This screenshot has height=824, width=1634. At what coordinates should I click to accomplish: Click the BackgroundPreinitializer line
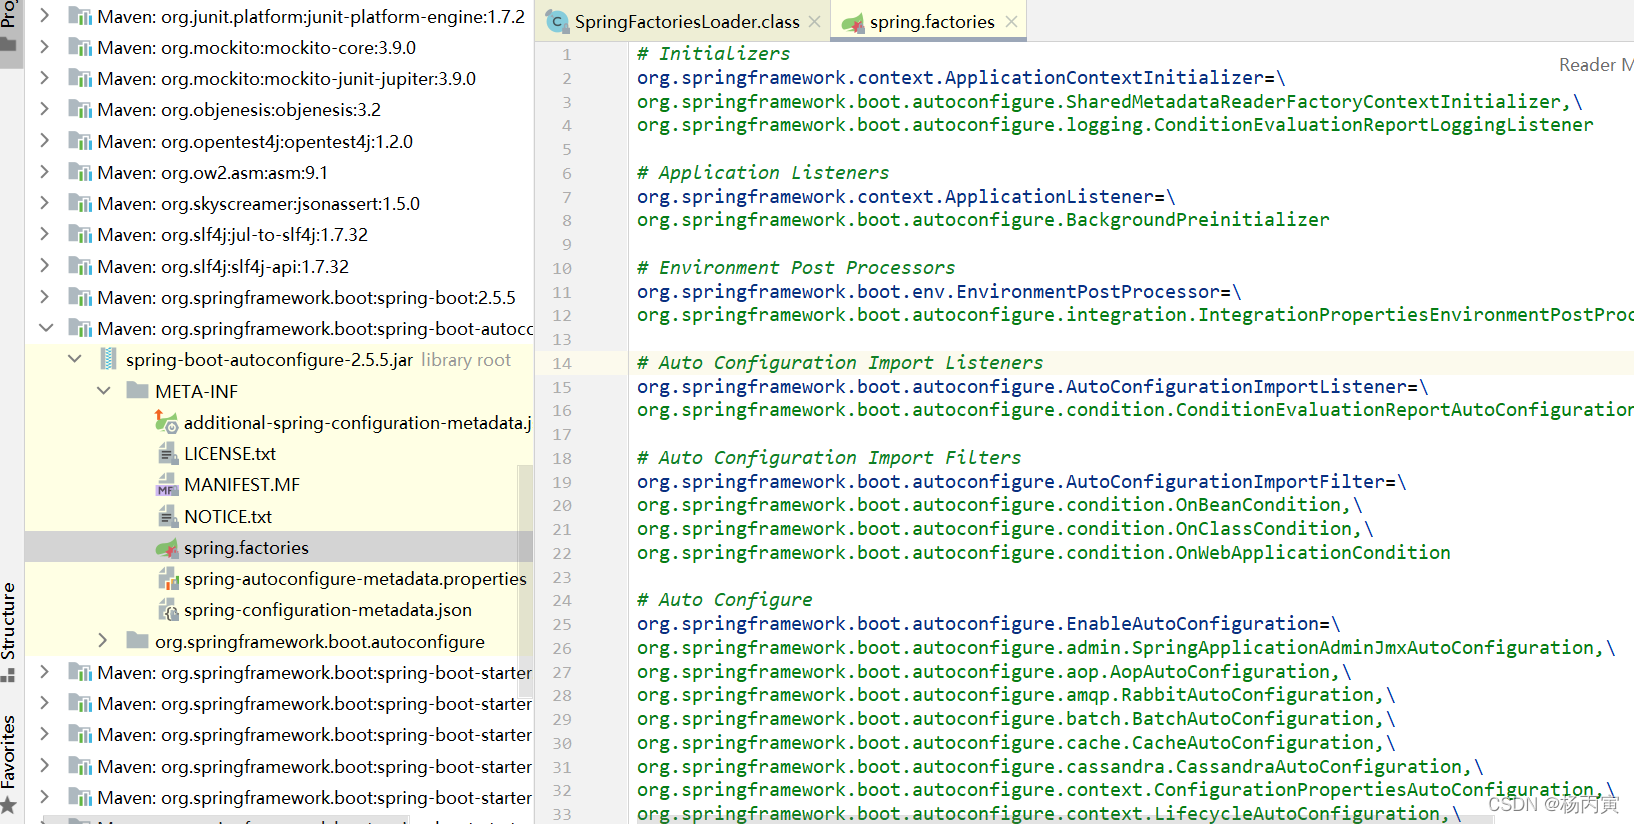click(x=983, y=220)
